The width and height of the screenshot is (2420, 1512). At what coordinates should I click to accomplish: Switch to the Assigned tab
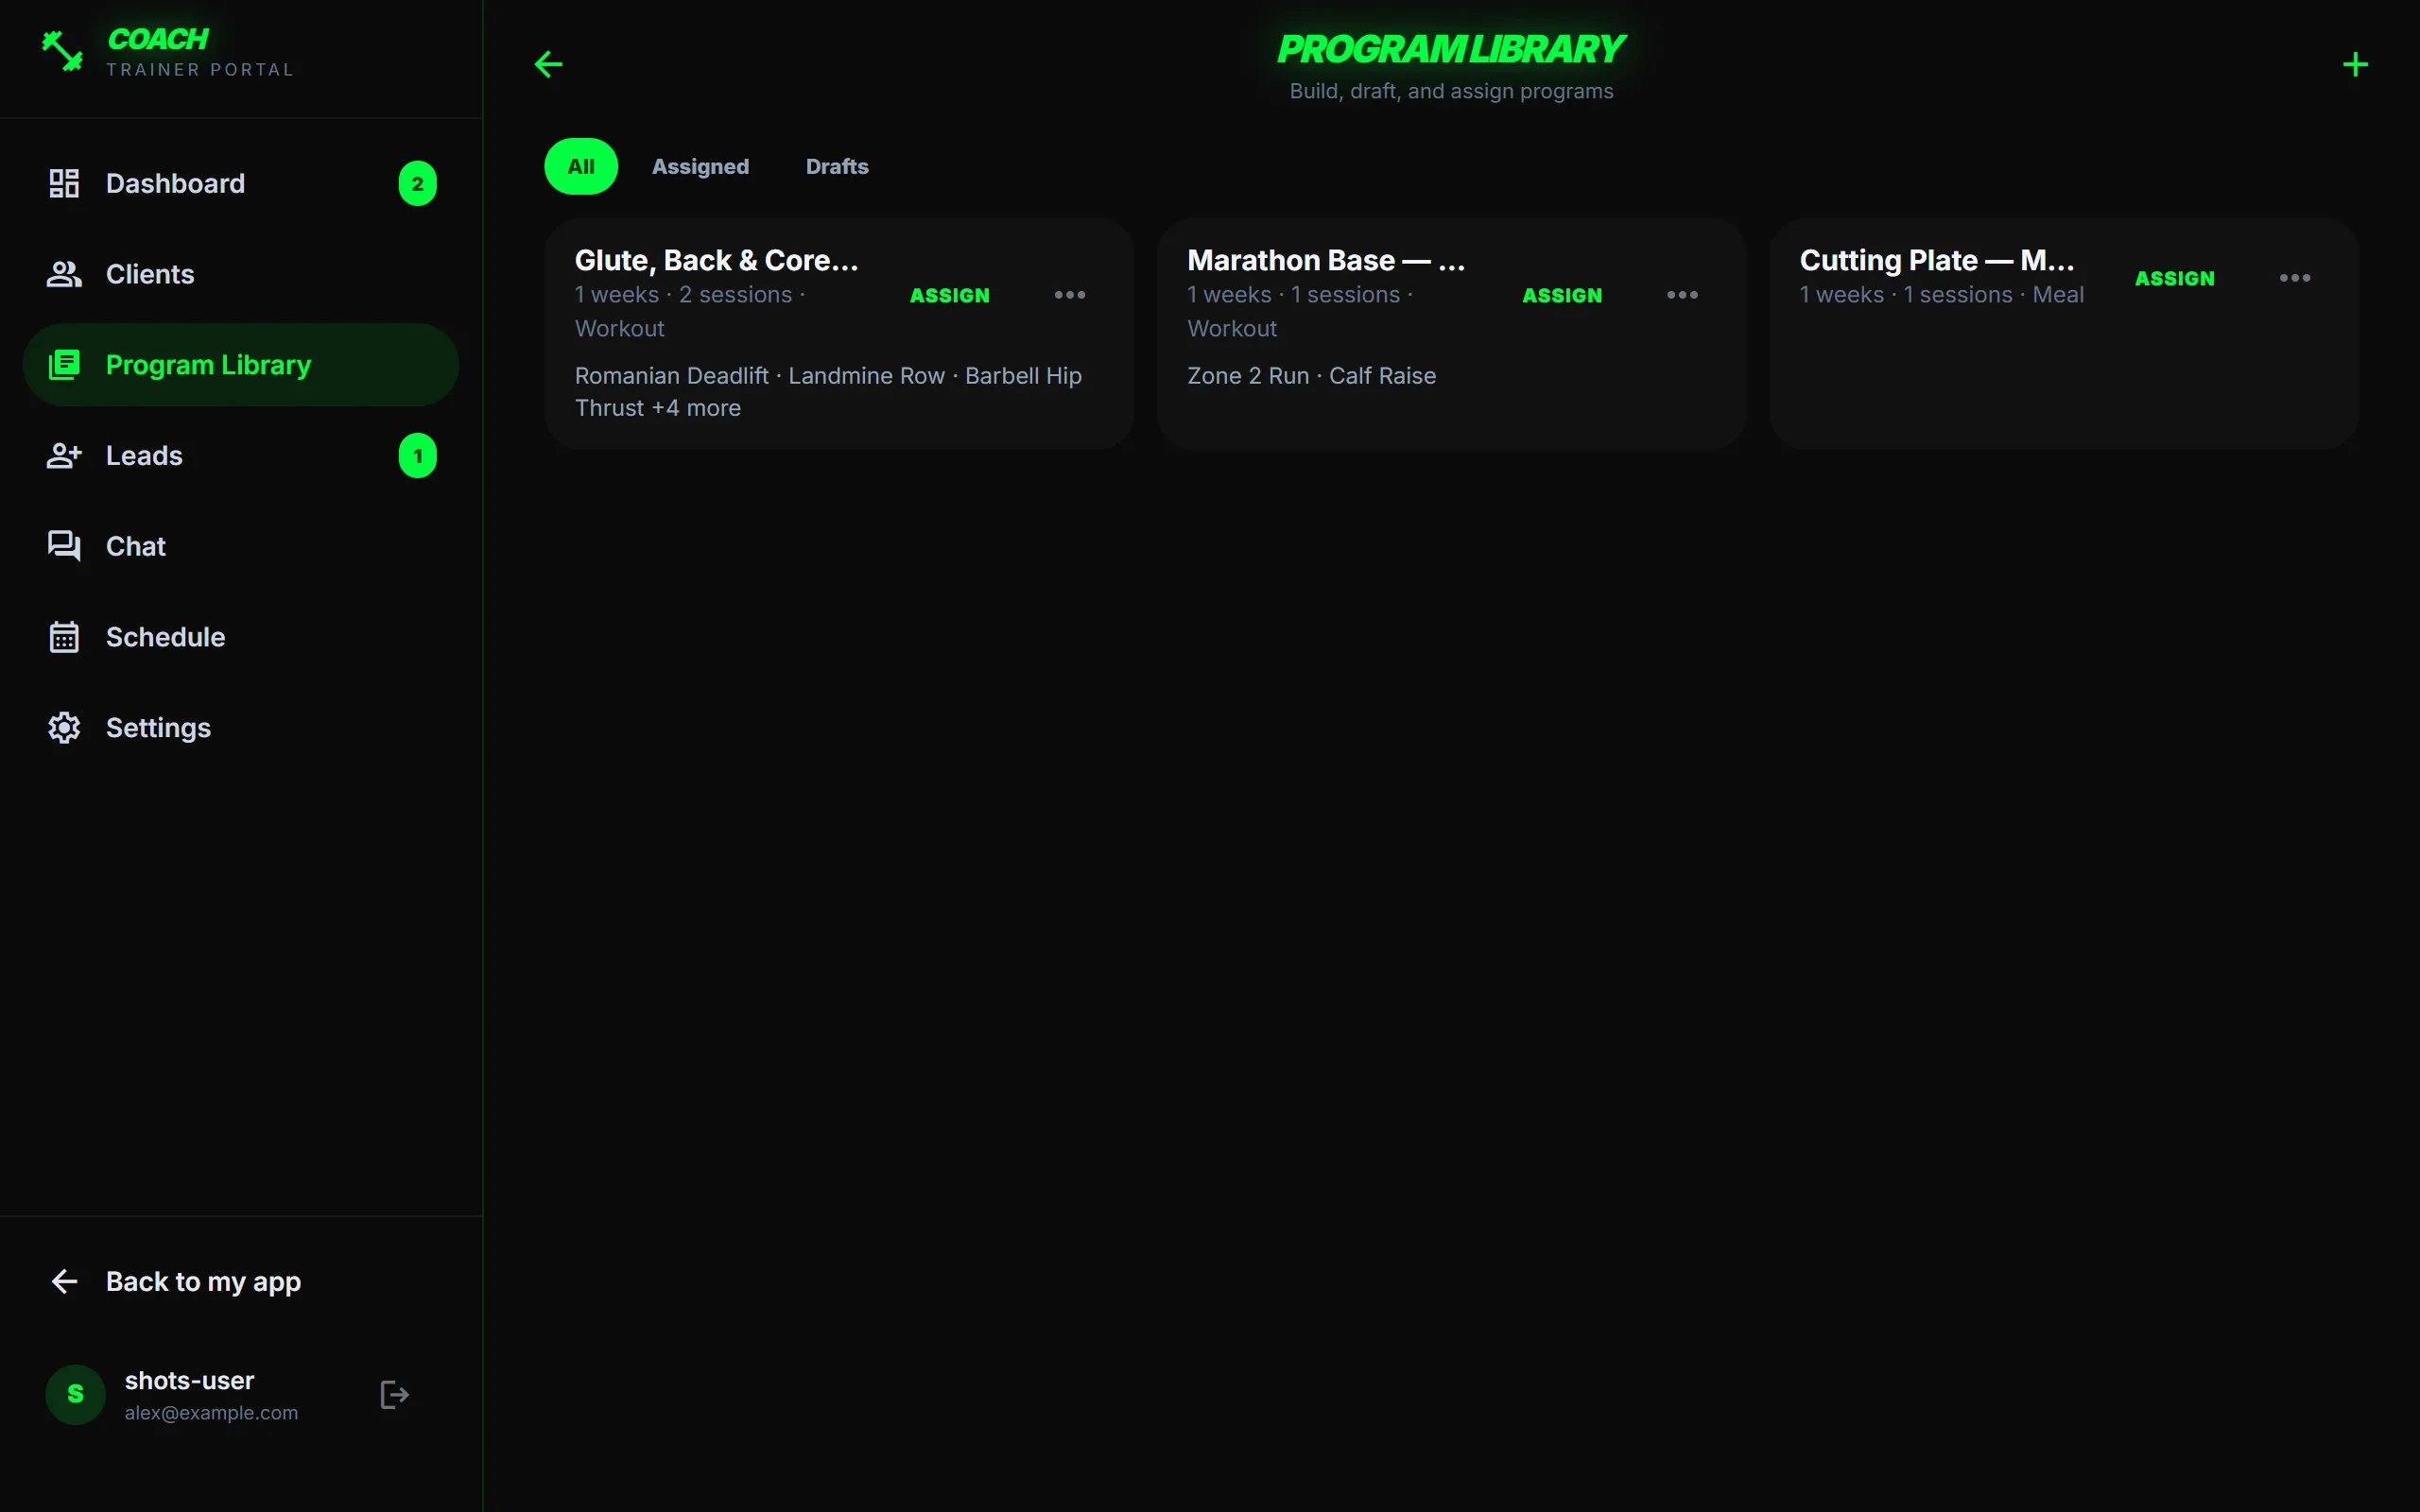700,166
